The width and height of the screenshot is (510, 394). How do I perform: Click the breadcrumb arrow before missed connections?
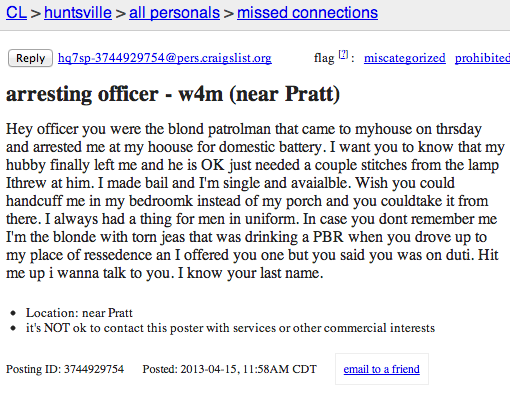(228, 14)
